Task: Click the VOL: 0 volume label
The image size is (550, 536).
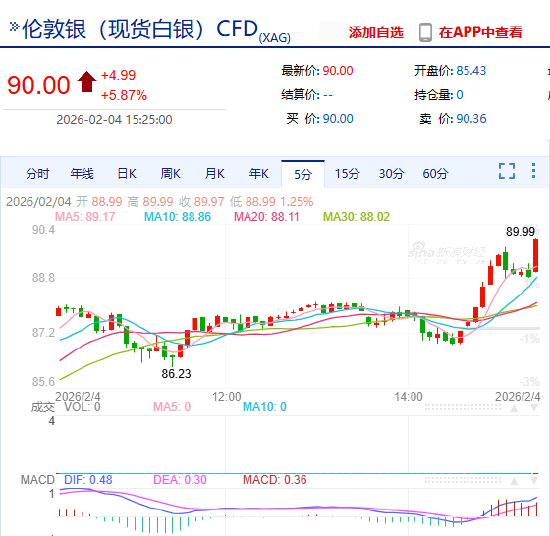Action: click(x=82, y=407)
